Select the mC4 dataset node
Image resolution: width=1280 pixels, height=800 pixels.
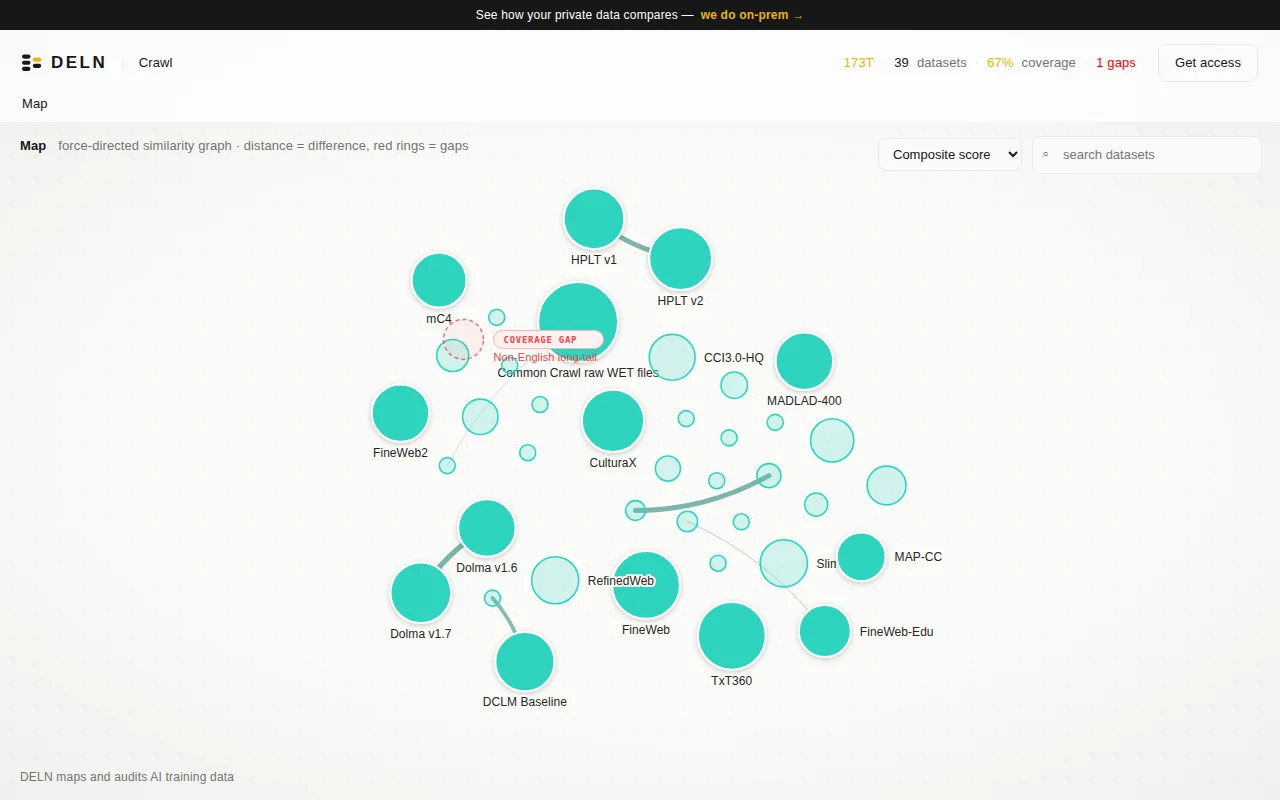(x=439, y=280)
